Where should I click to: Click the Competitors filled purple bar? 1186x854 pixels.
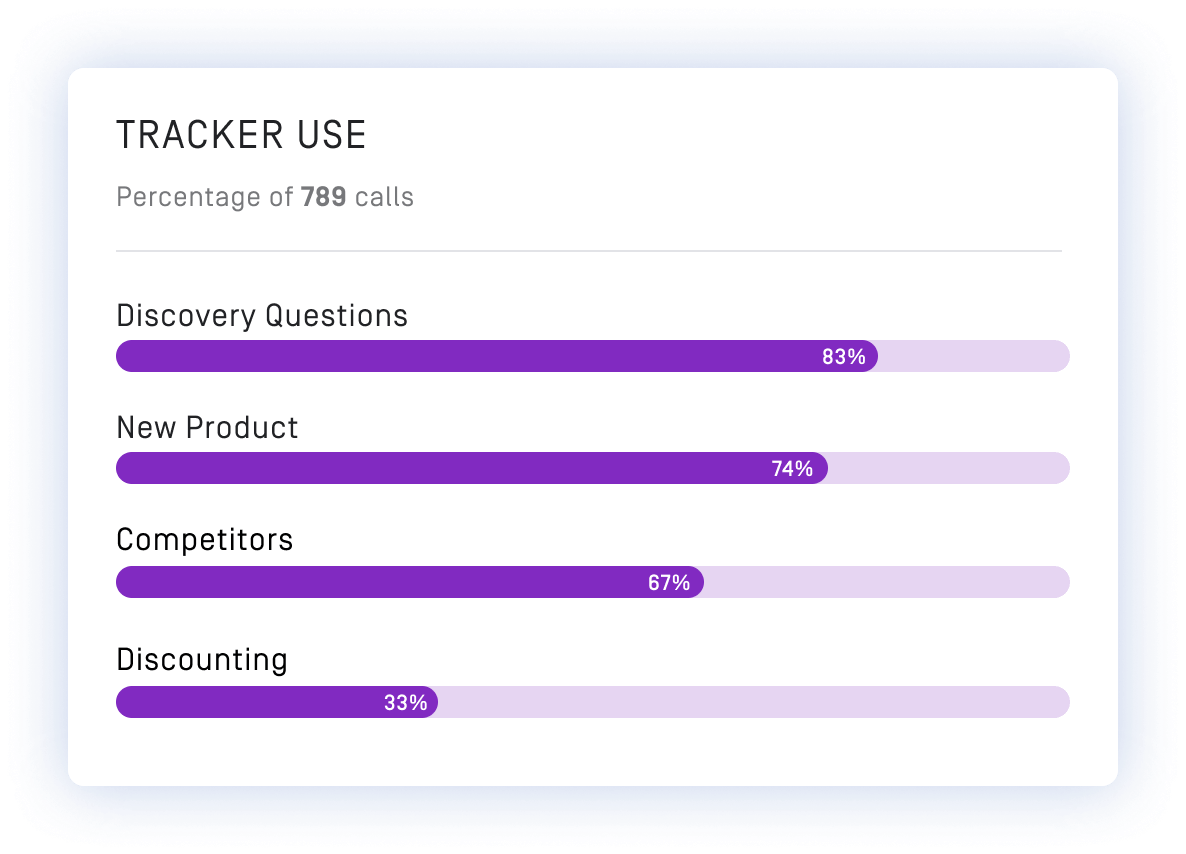(410, 582)
